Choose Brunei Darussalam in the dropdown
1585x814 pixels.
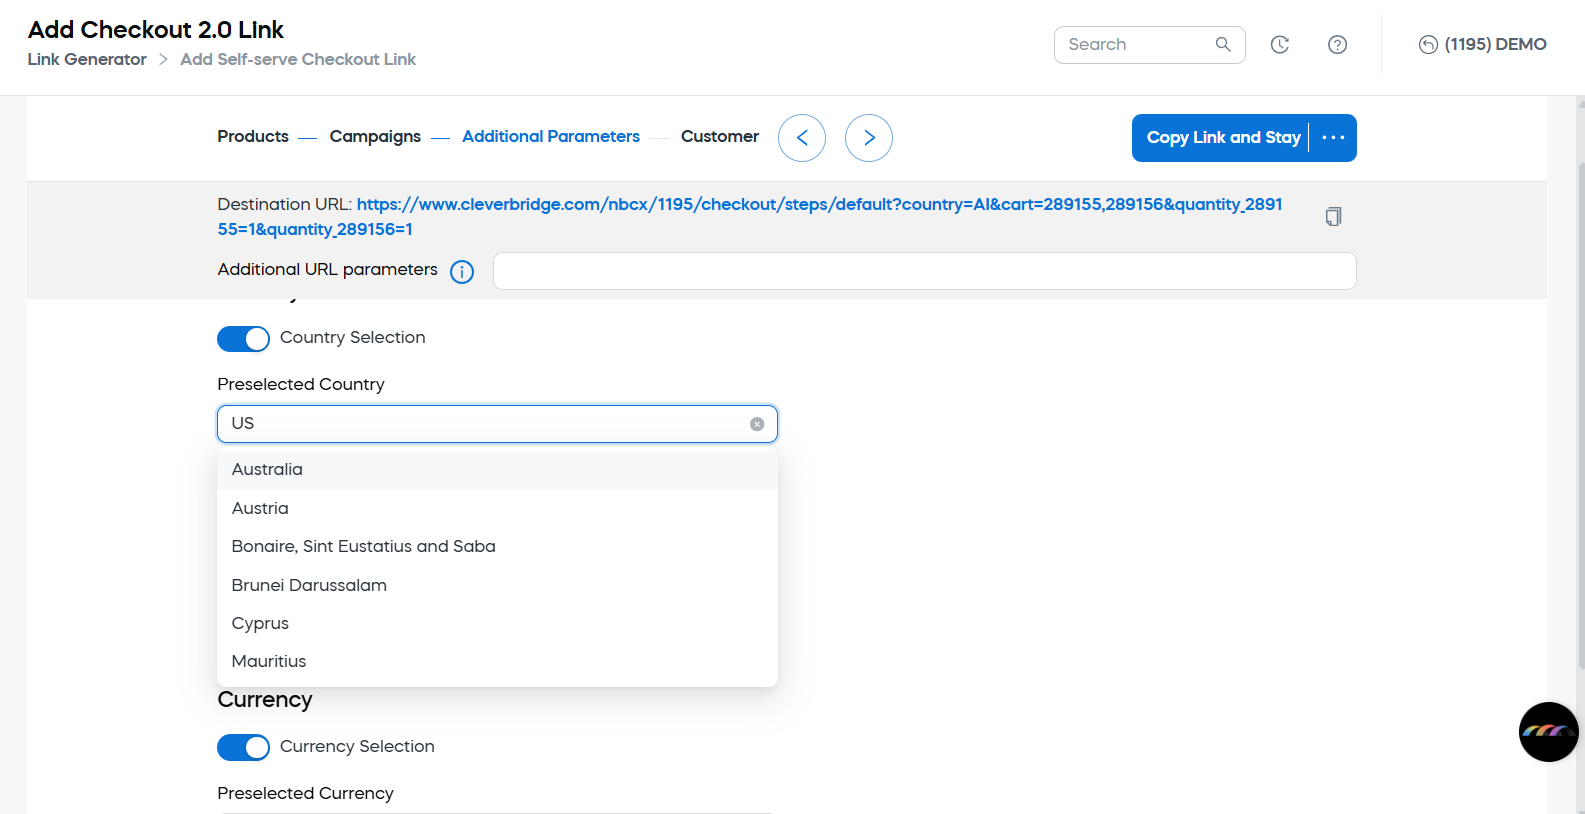point(309,585)
